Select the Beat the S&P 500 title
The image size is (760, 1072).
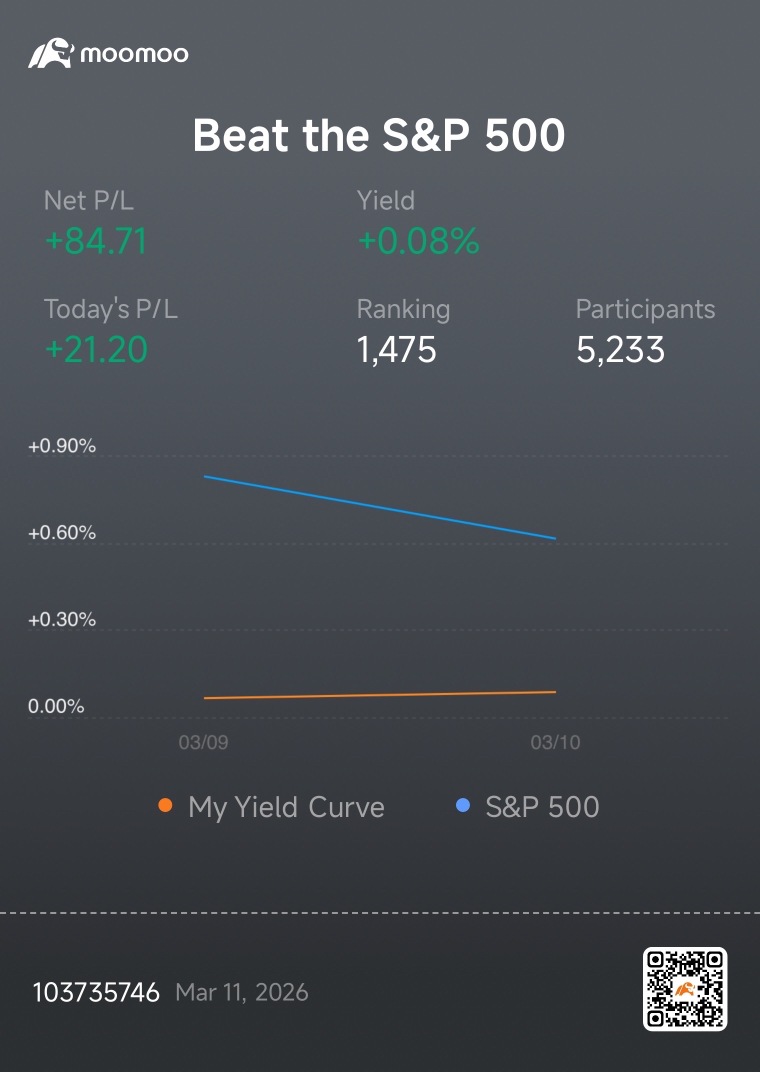click(x=379, y=135)
